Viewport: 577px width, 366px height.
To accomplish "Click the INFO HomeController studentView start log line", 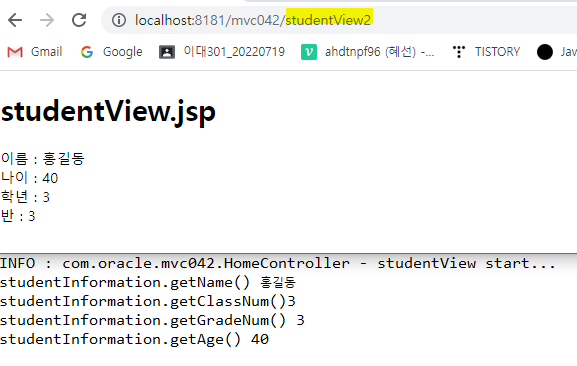I will (x=278, y=263).
